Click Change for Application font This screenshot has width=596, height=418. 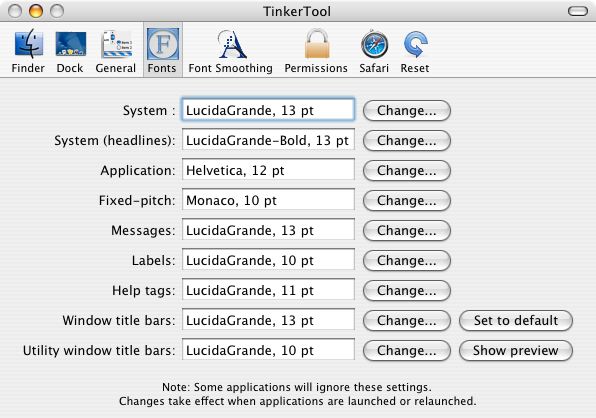click(x=407, y=171)
